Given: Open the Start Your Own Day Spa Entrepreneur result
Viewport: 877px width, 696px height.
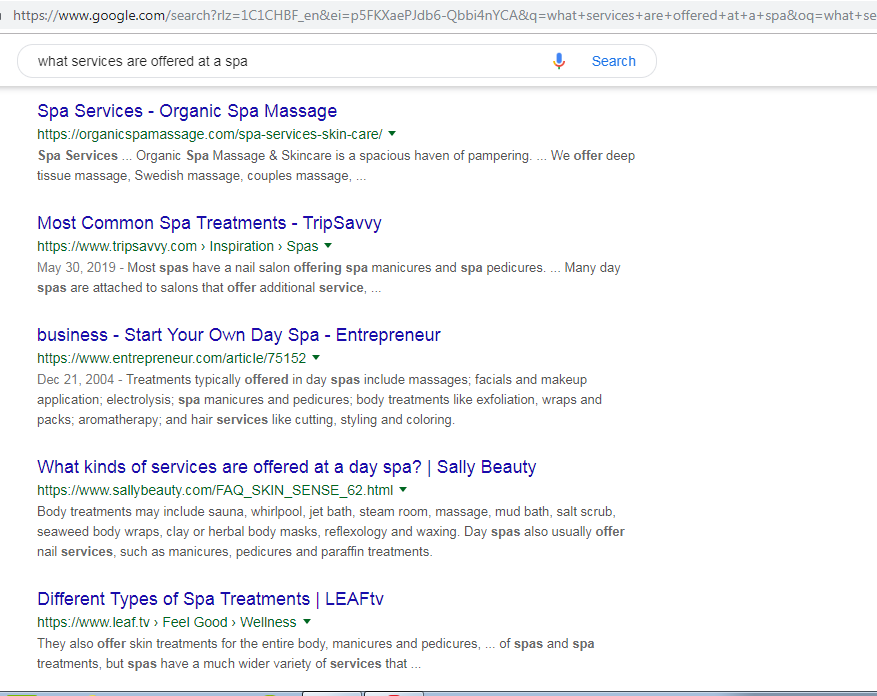Looking at the screenshot, I should tap(239, 335).
